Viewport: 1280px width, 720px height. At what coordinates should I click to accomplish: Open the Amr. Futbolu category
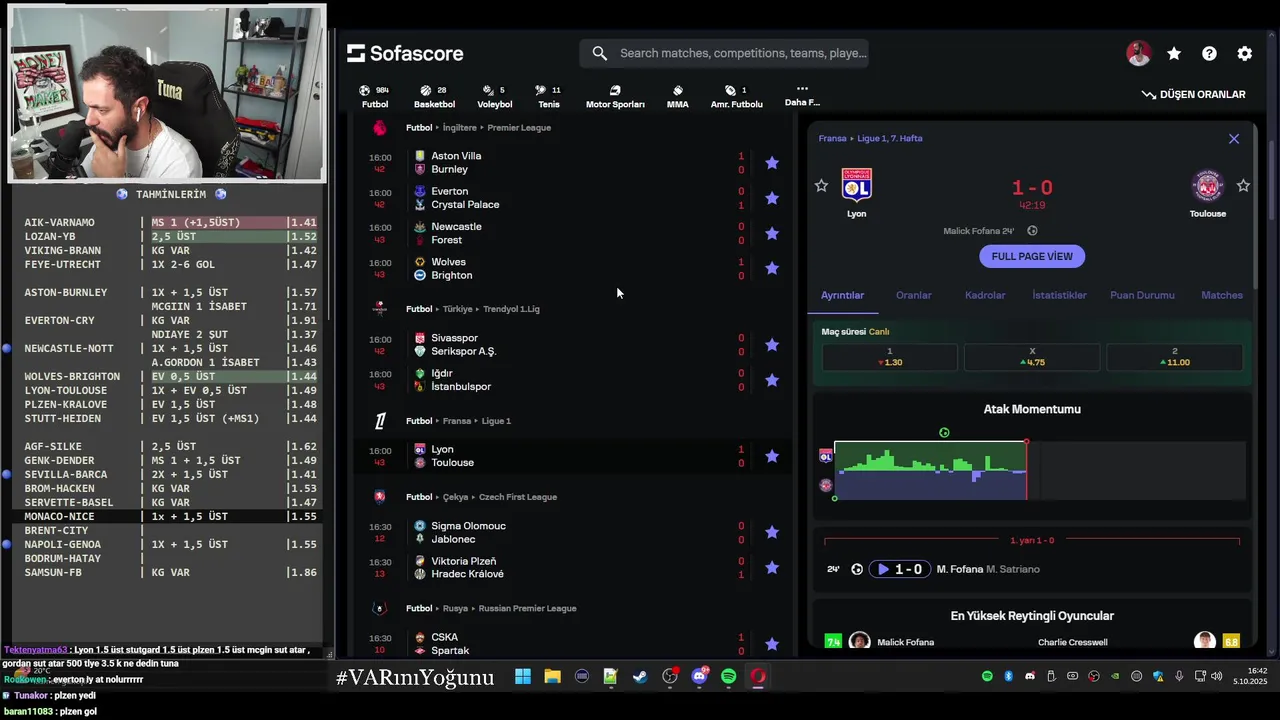pos(736,96)
